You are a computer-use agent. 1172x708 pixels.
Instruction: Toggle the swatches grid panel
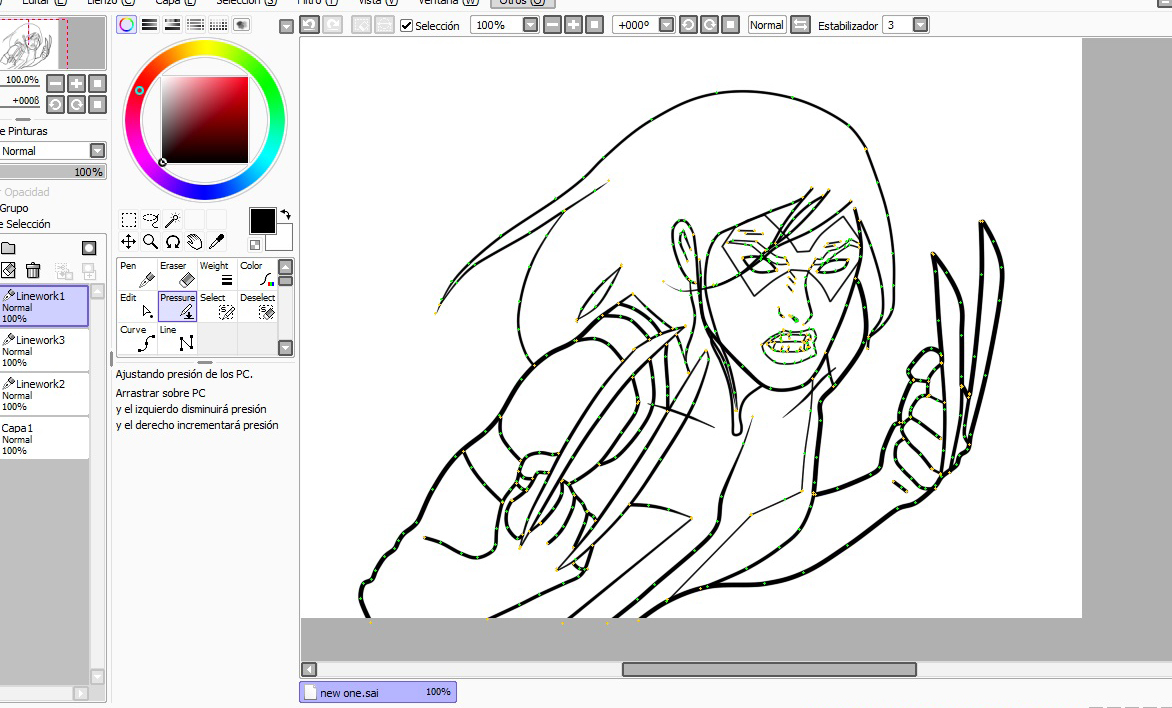[218, 25]
